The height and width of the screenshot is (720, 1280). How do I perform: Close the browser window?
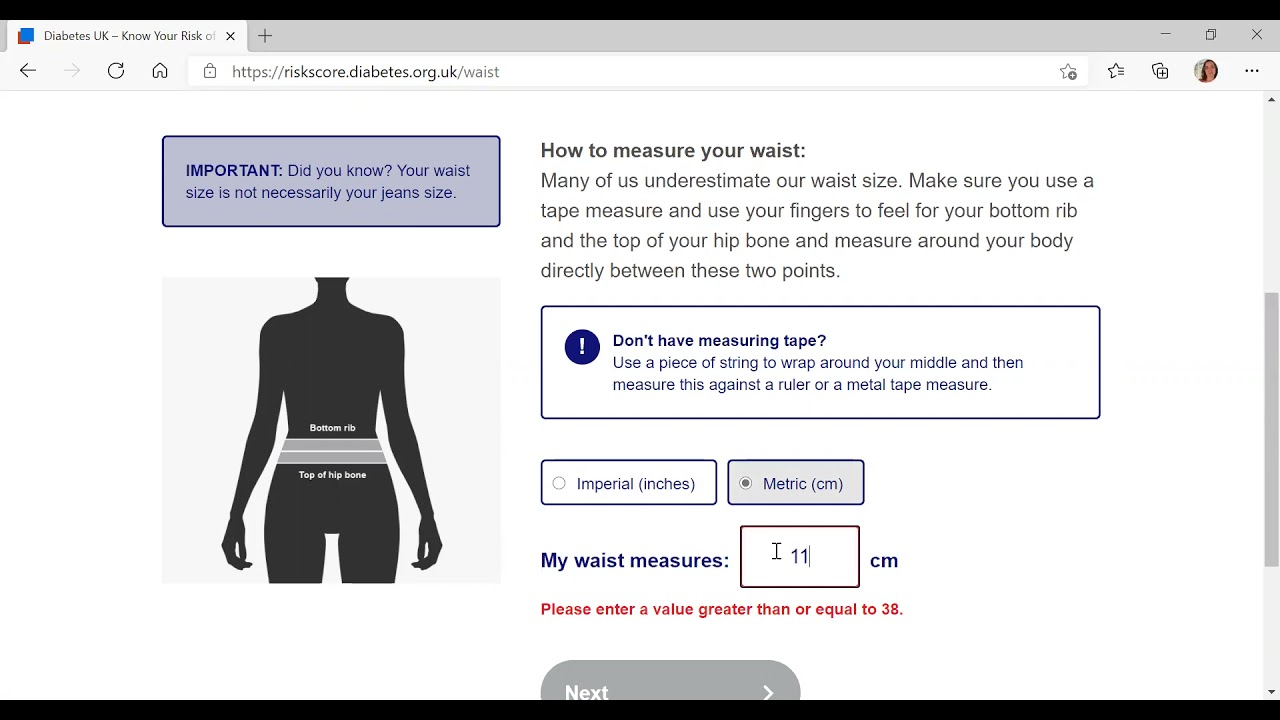[x=1257, y=35]
